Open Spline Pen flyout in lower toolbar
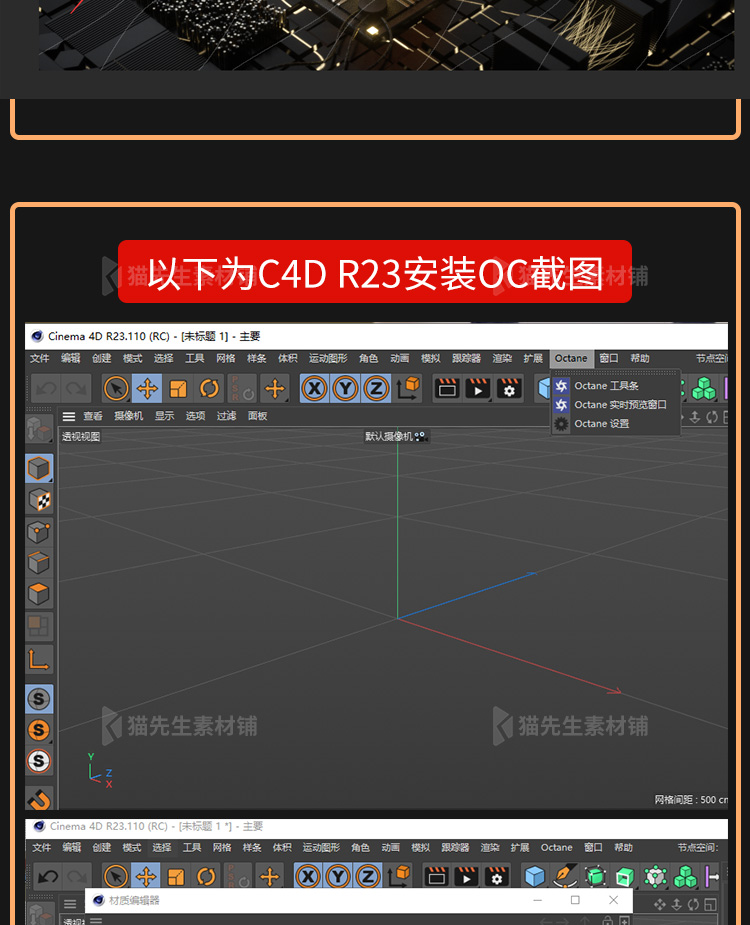This screenshot has width=750, height=925. point(565,877)
